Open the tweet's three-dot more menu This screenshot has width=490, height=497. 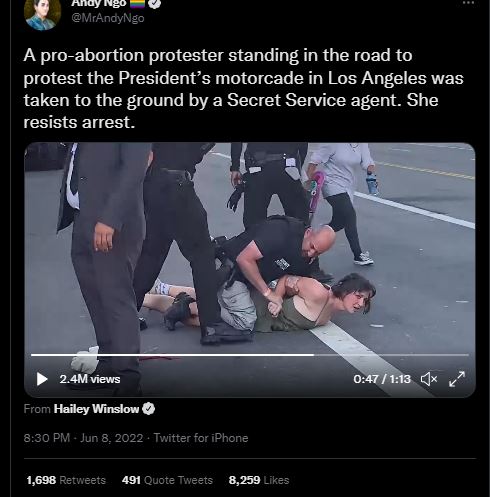tap(468, 2)
